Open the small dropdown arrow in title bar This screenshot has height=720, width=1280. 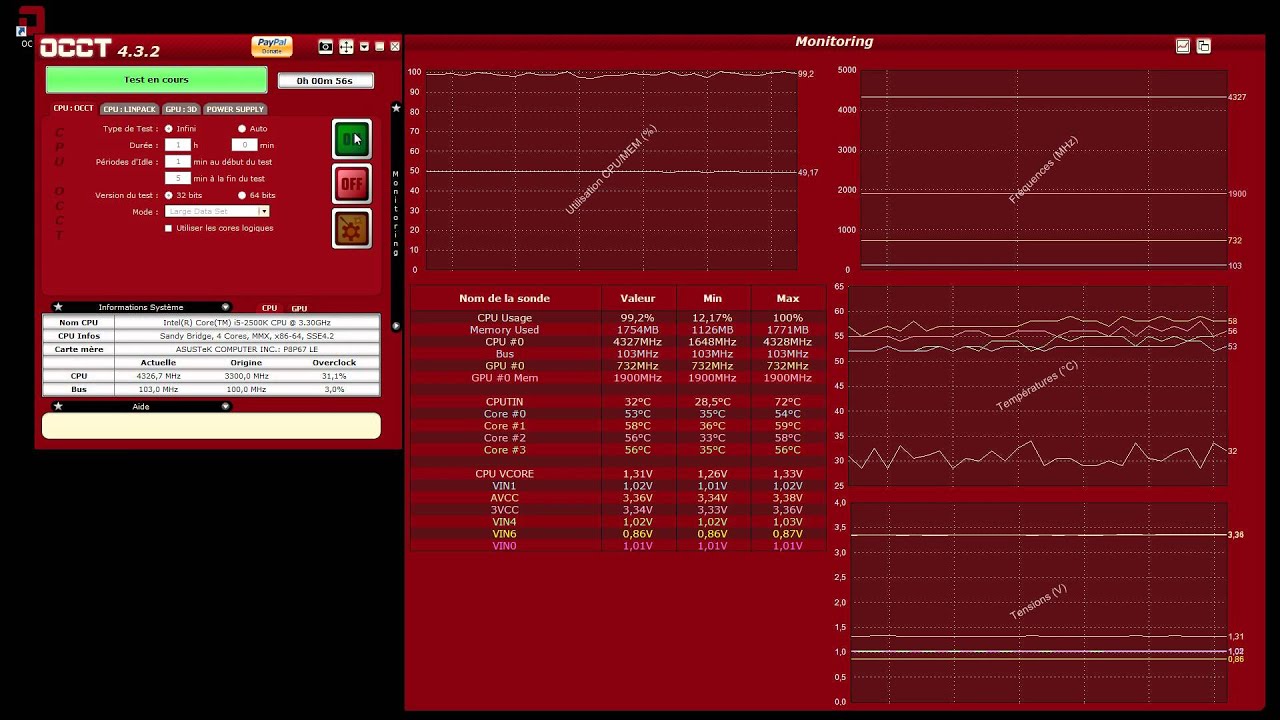[364, 47]
